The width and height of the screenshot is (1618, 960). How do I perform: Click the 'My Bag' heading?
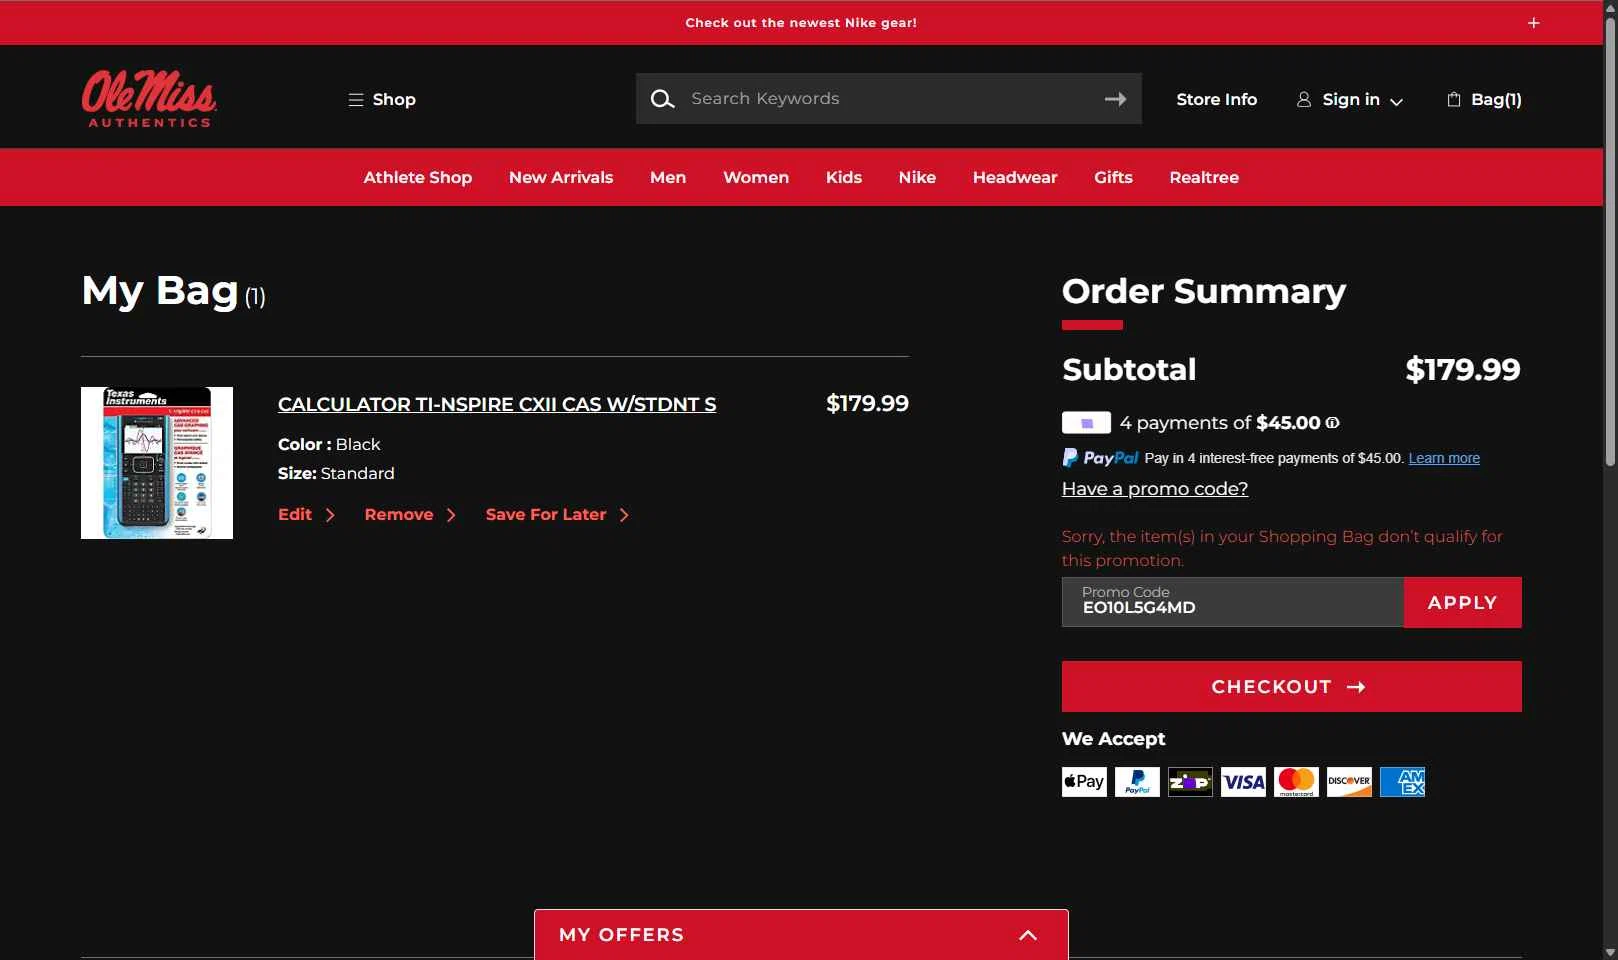point(160,291)
